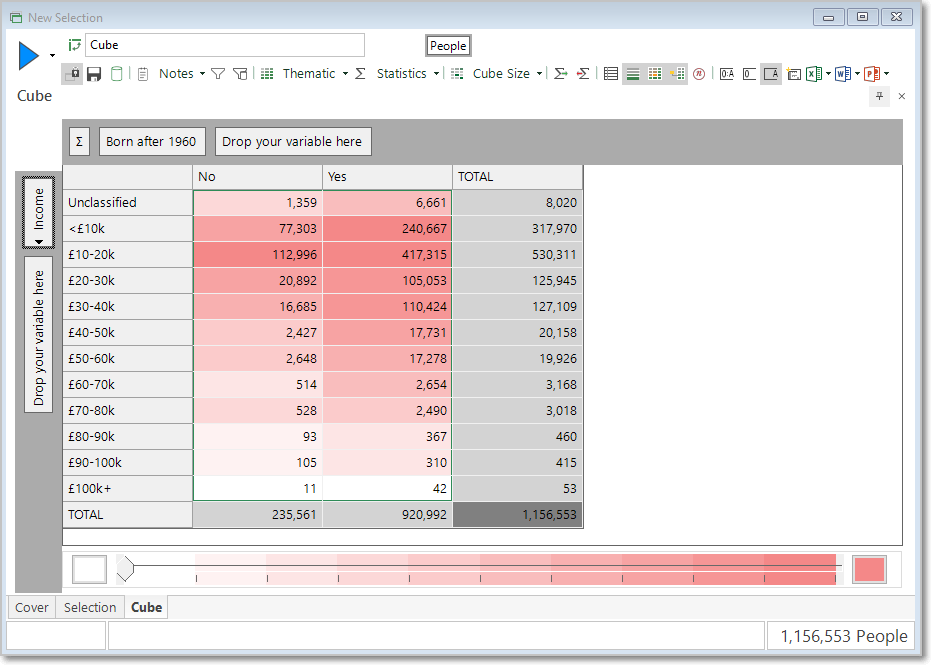This screenshot has height=665, width=931.
Task: Click the Born after 1960 variable button
Action: pos(151,142)
